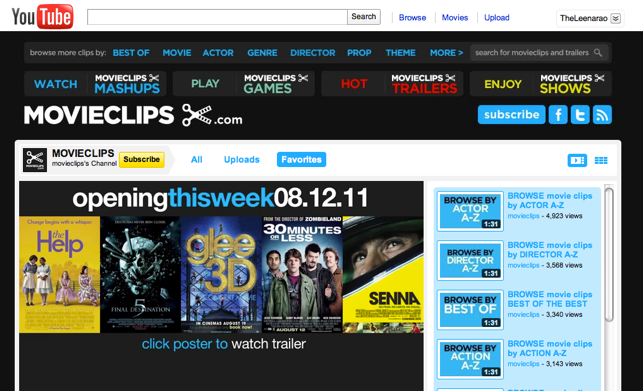Open the RSS feed icon

(x=602, y=114)
